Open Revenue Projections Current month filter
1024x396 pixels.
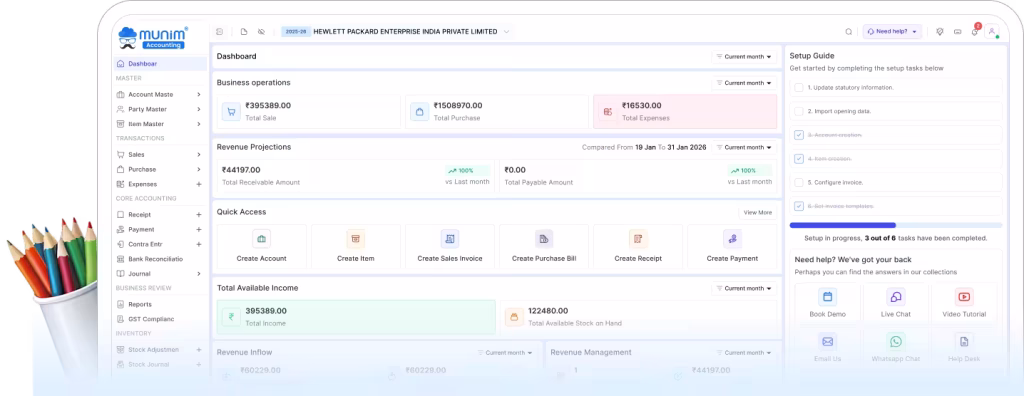pyautogui.click(x=744, y=147)
